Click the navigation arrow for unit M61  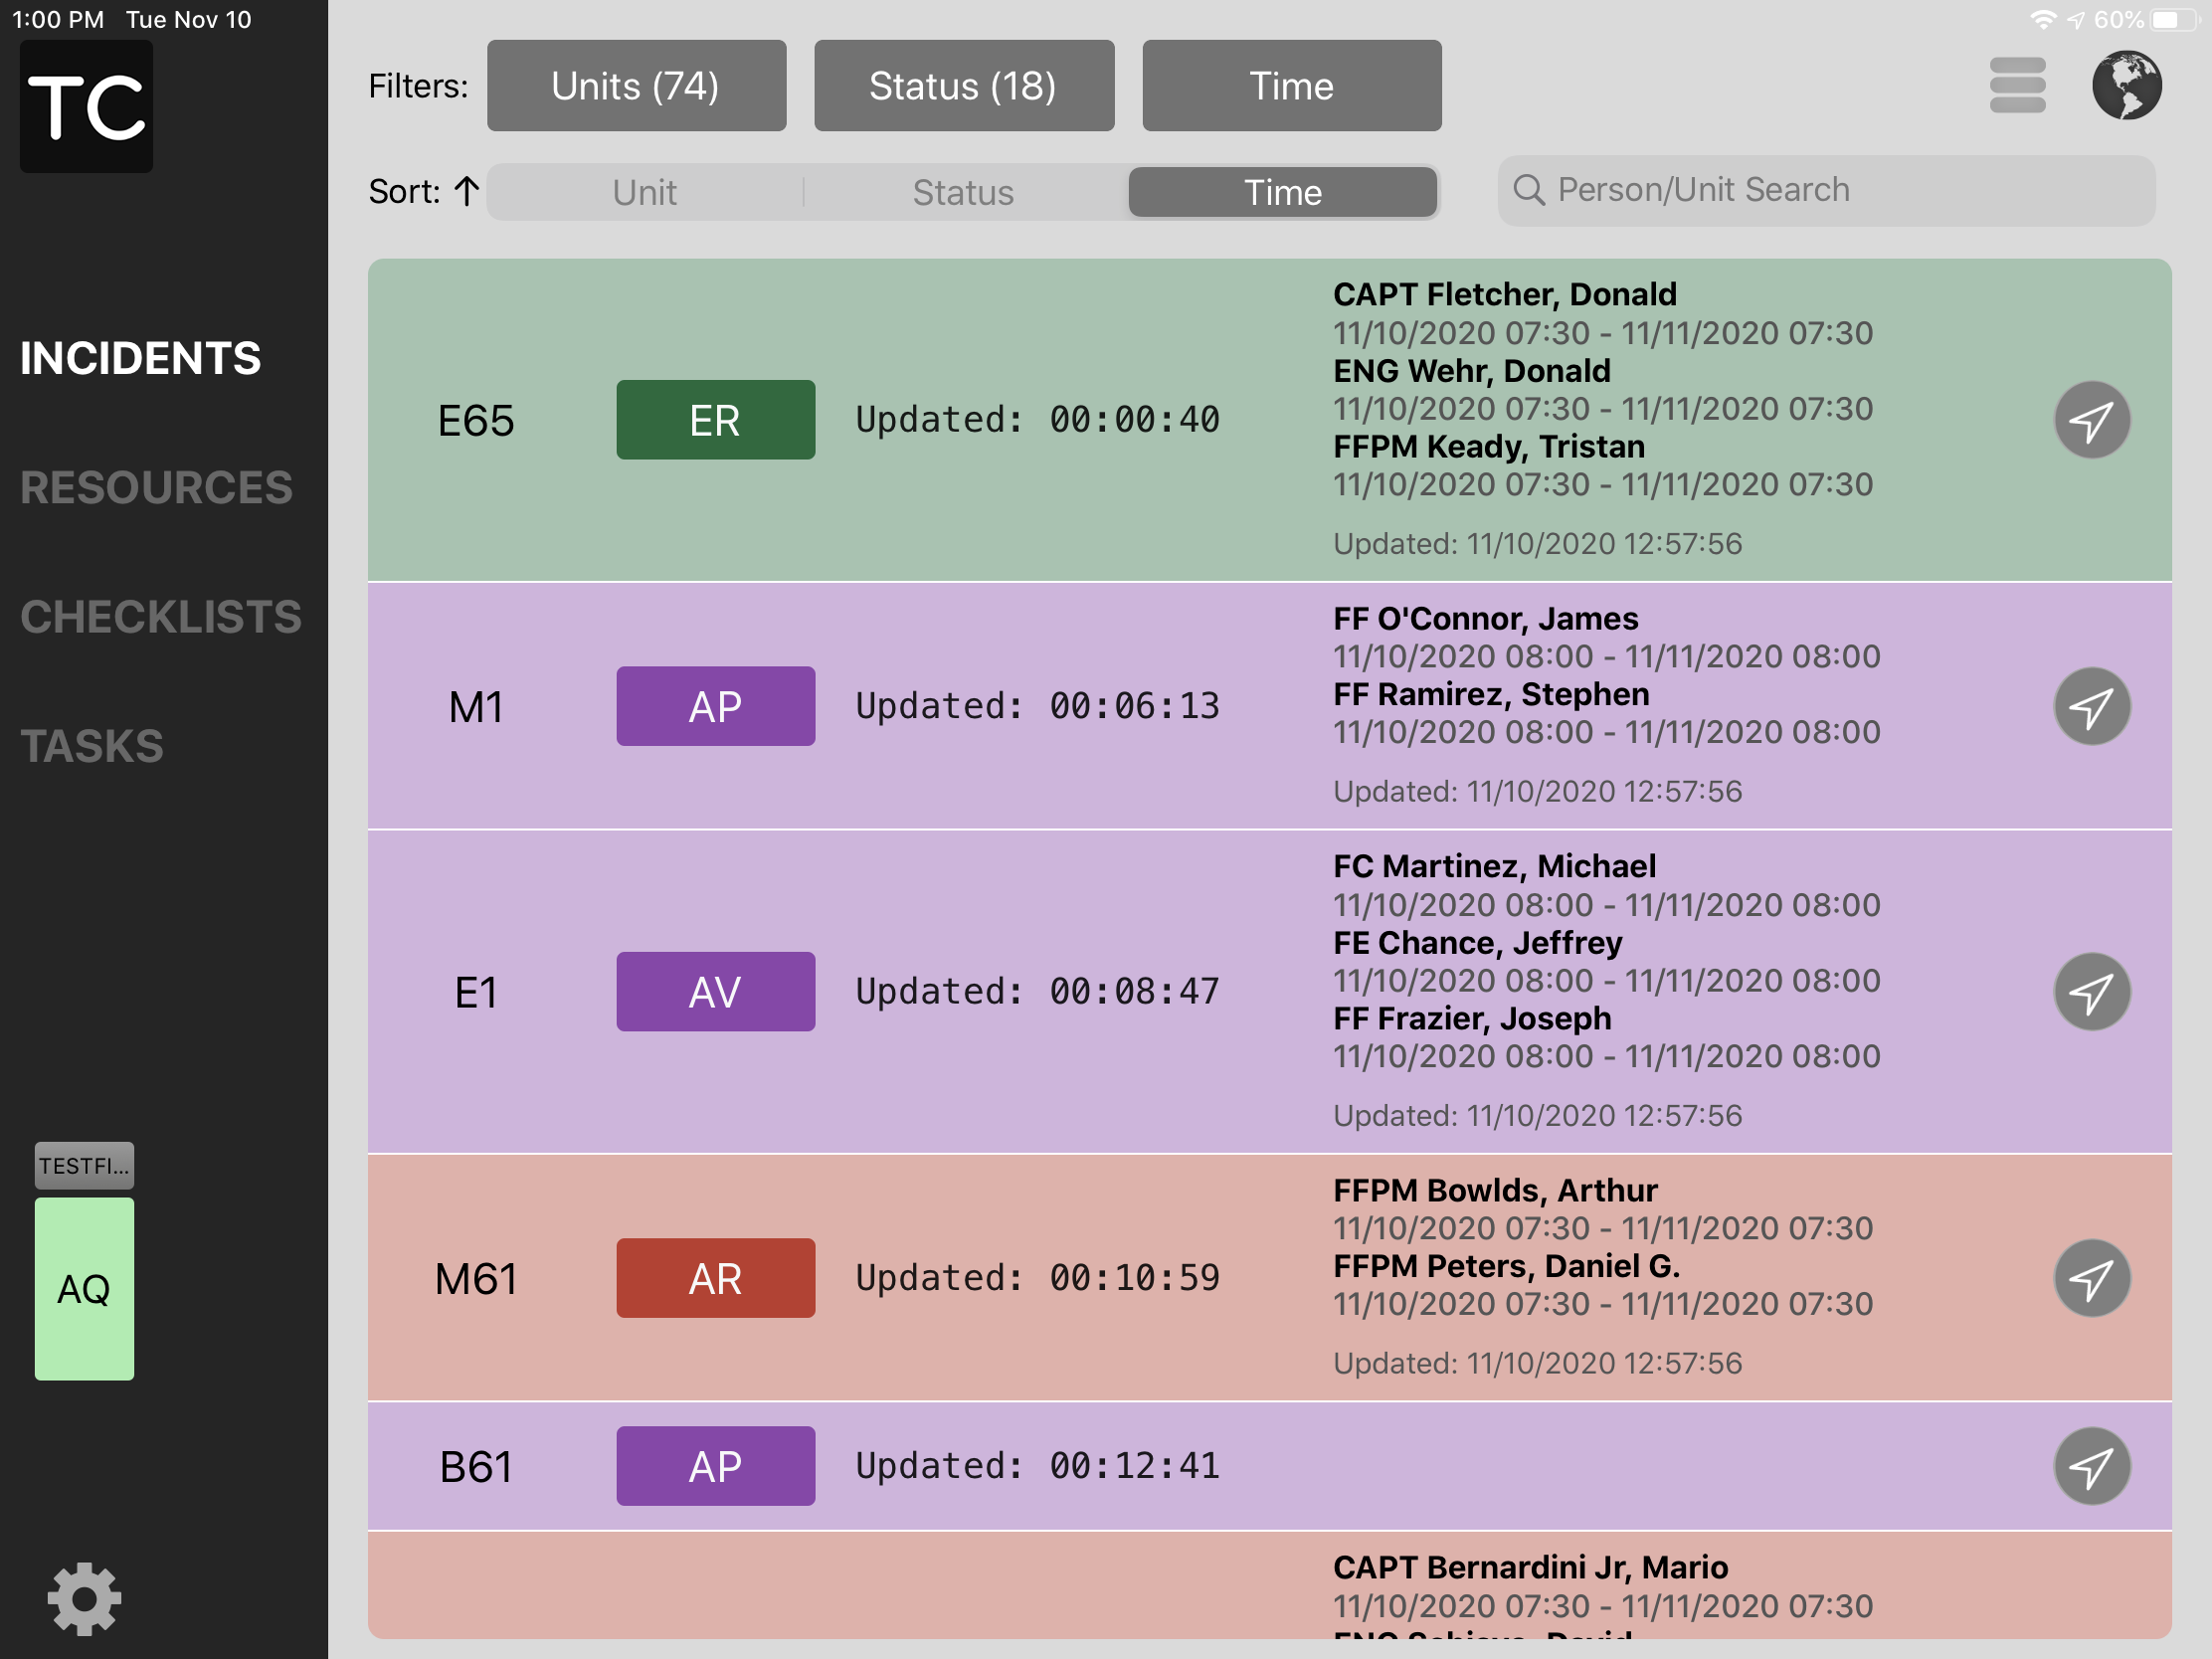pyautogui.click(x=2093, y=1277)
